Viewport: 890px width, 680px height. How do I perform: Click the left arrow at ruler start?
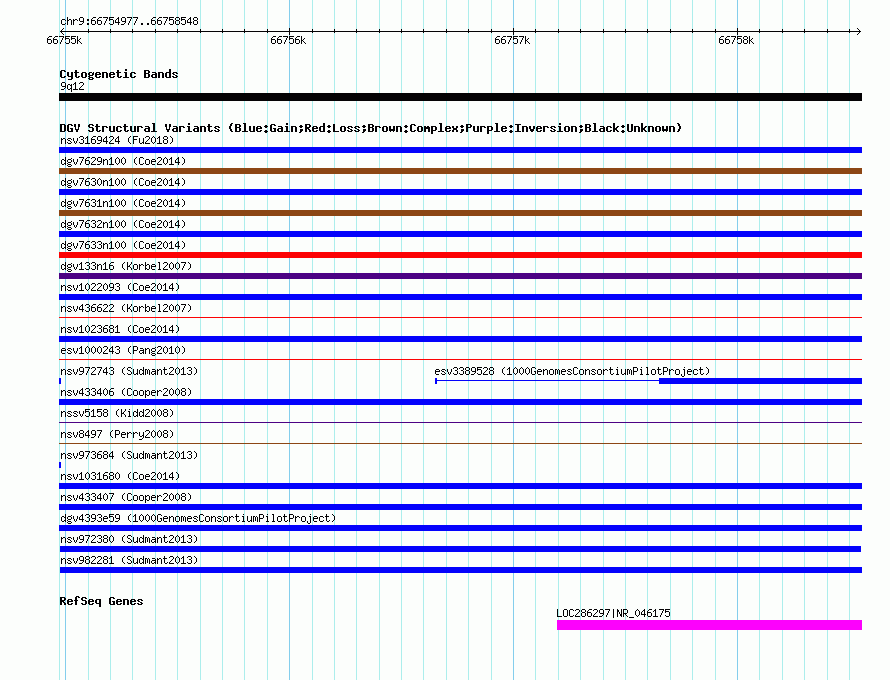(62, 31)
